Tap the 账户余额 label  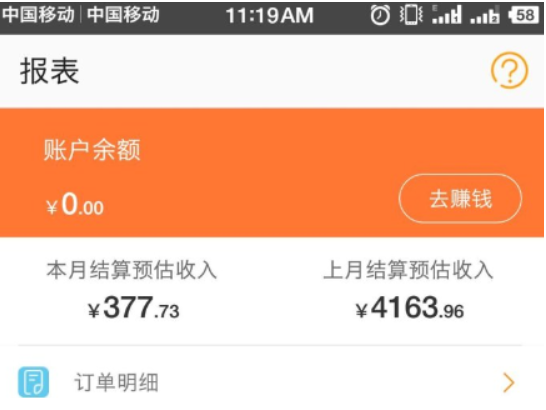[92, 150]
